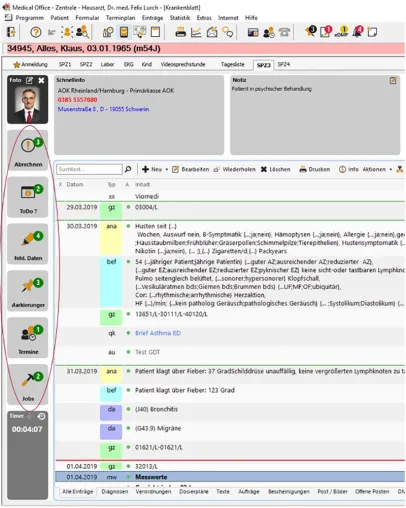Reset the Timer with clock icon
Image resolution: width=406 pixels, height=508 pixels.
click(41, 416)
